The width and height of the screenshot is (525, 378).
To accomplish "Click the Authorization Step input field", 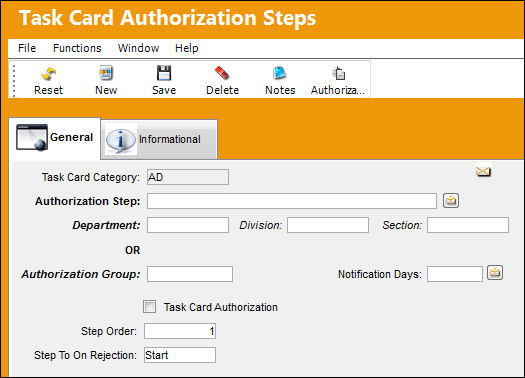I will [292, 201].
